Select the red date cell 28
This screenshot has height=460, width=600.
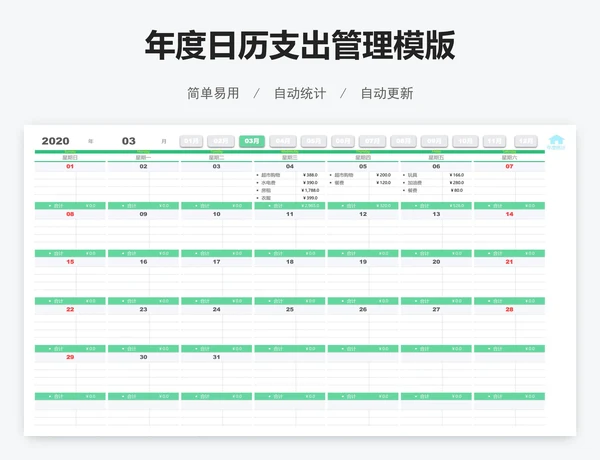point(509,309)
